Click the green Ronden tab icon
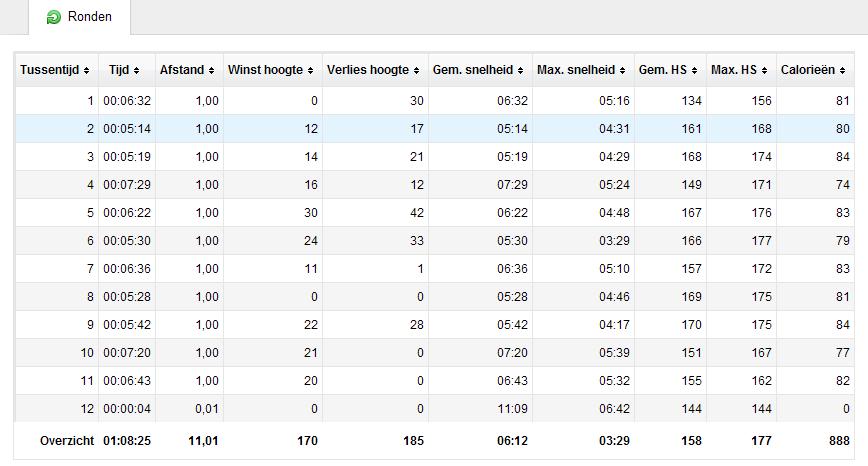This screenshot has width=868, height=466. click(x=54, y=17)
